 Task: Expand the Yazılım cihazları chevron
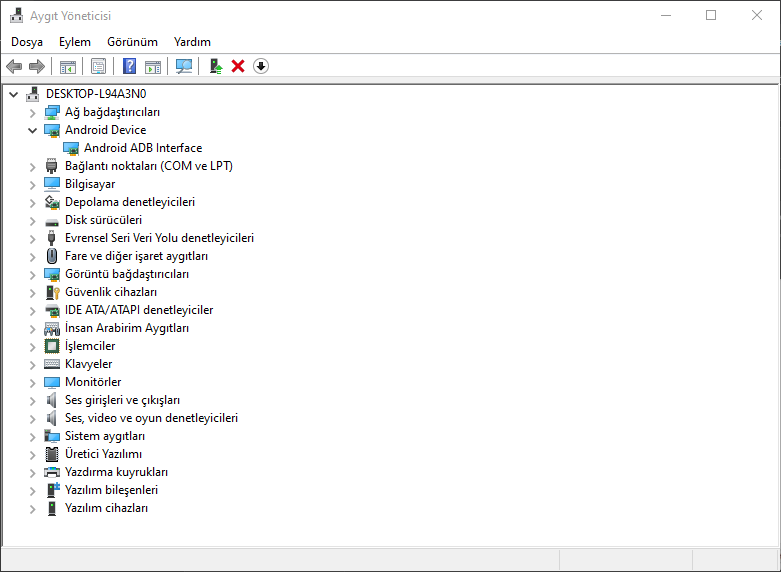click(x=32, y=509)
